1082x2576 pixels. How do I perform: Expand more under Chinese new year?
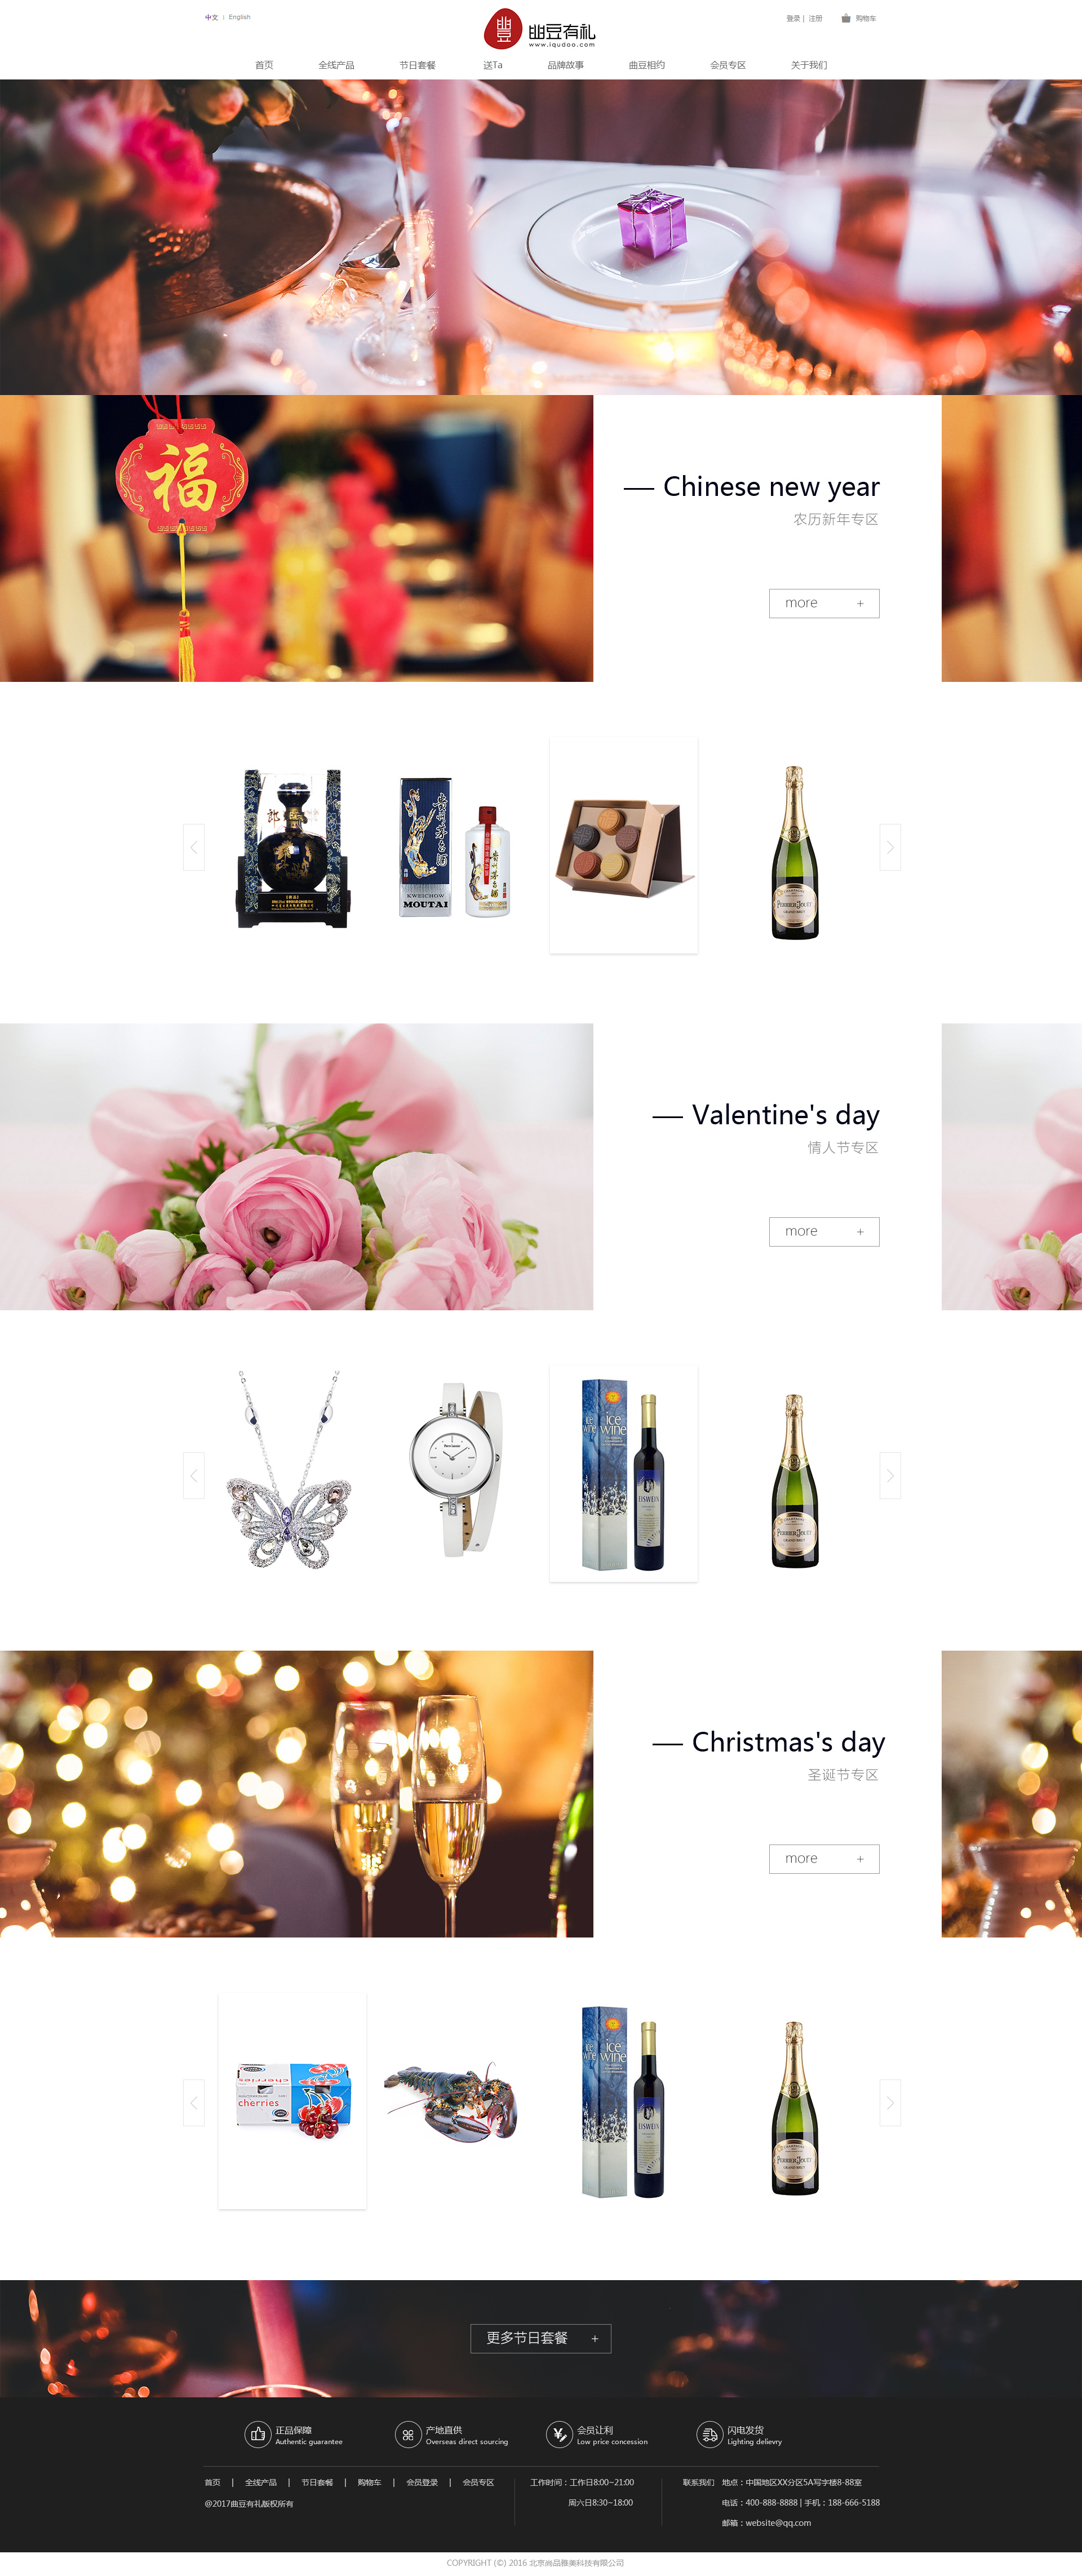pyautogui.click(x=824, y=603)
